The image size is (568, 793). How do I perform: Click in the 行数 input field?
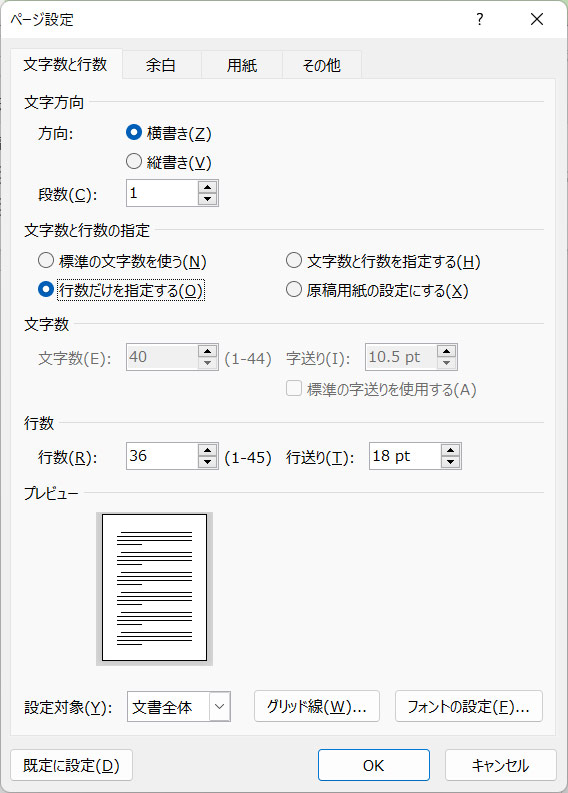[x=162, y=456]
